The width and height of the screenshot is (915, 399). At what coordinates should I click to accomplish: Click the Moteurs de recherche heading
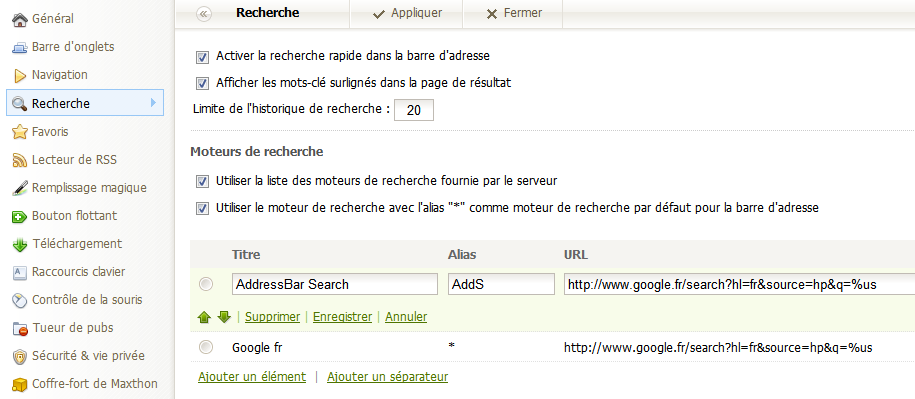click(257, 152)
